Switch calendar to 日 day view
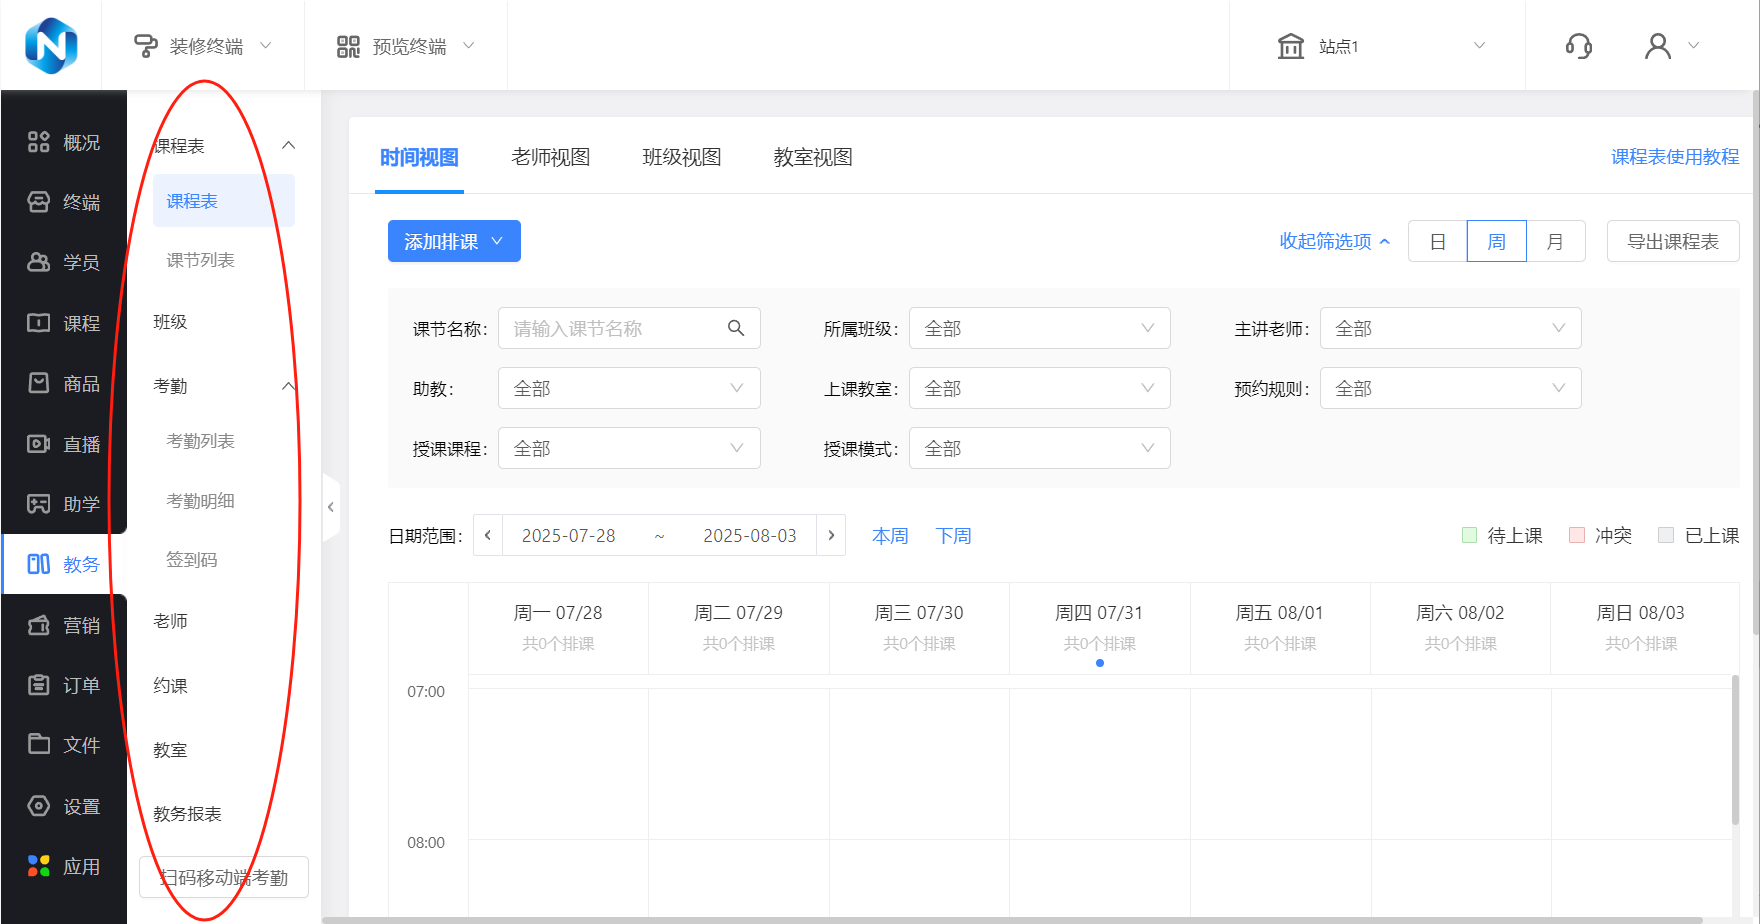1760x924 pixels. pyautogui.click(x=1437, y=241)
